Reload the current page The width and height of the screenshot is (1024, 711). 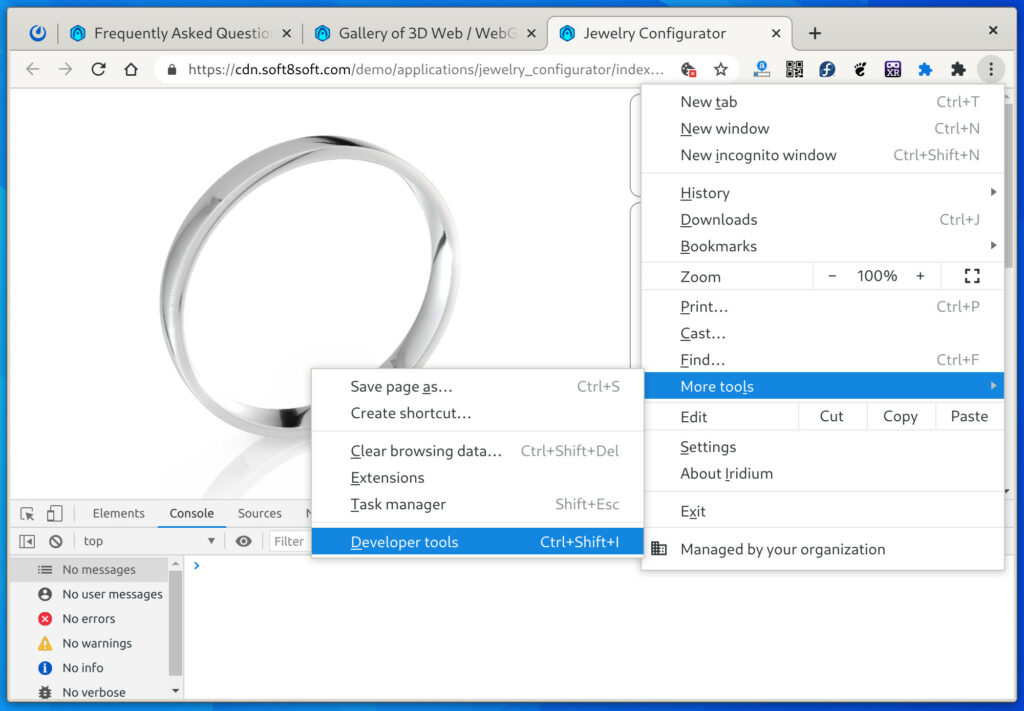click(99, 69)
